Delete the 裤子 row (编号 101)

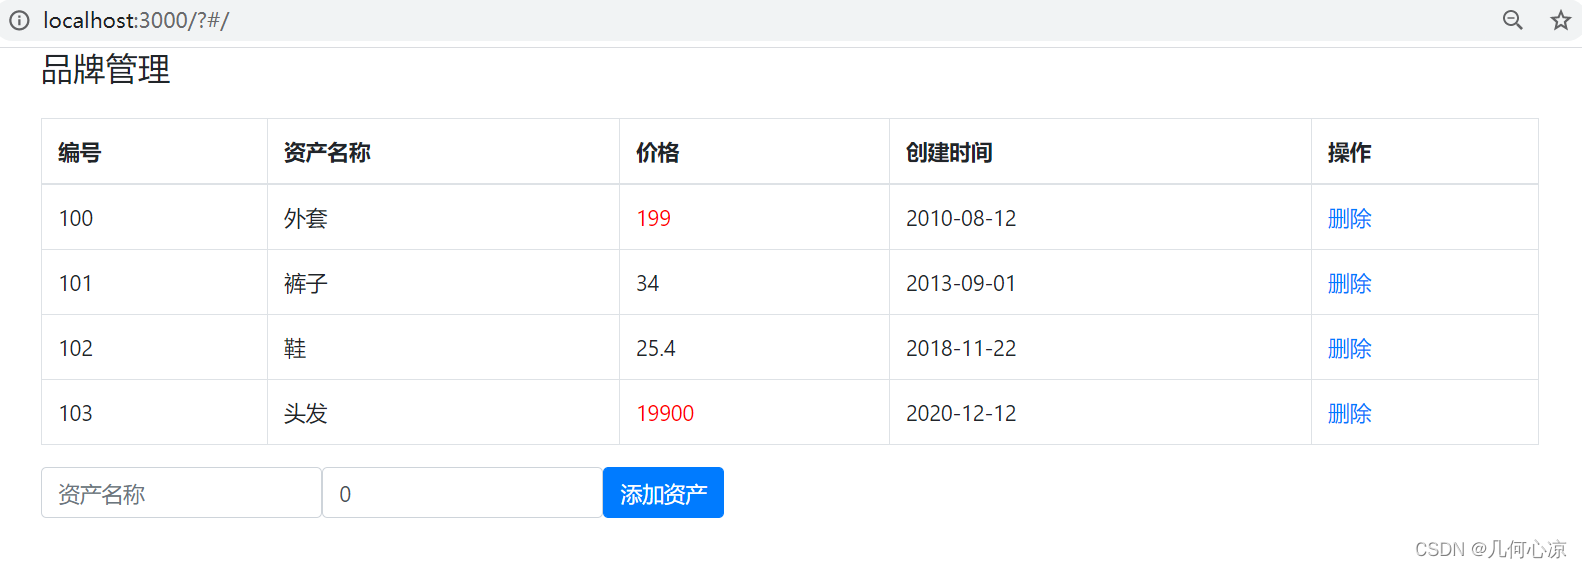pos(1349,283)
